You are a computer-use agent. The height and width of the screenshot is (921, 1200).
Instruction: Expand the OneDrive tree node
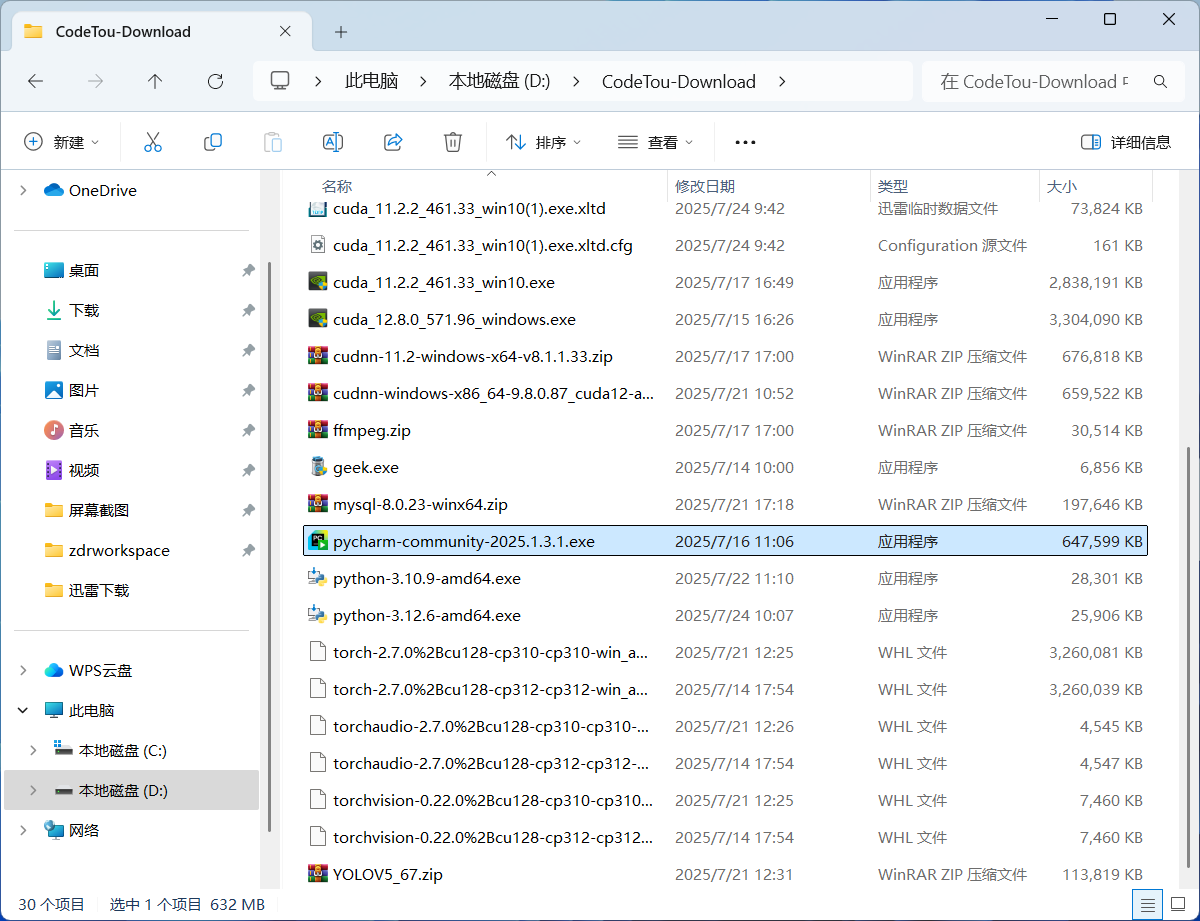(23, 190)
